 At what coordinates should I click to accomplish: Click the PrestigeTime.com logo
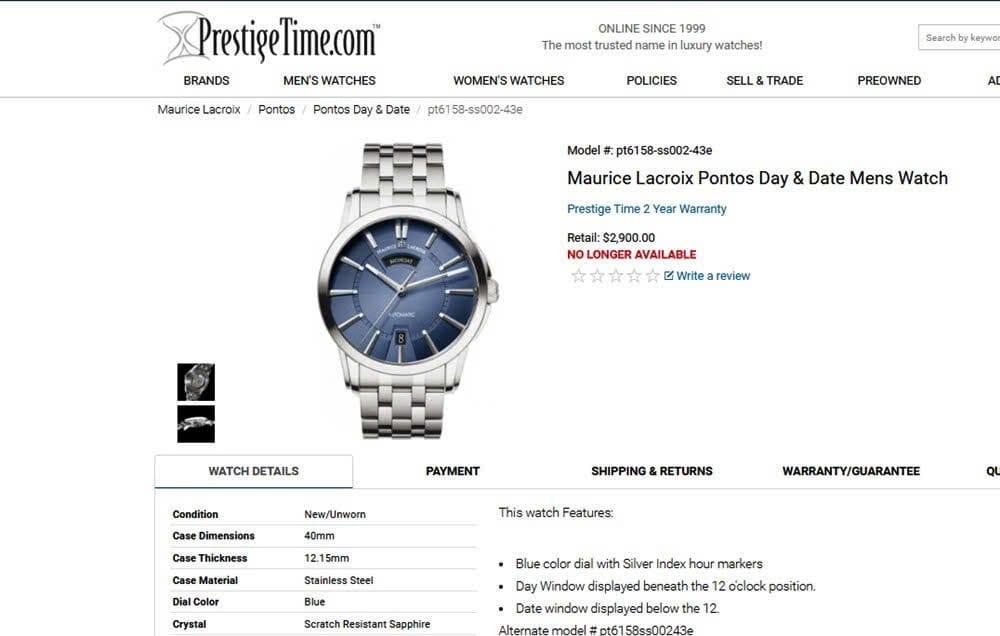coord(269,38)
